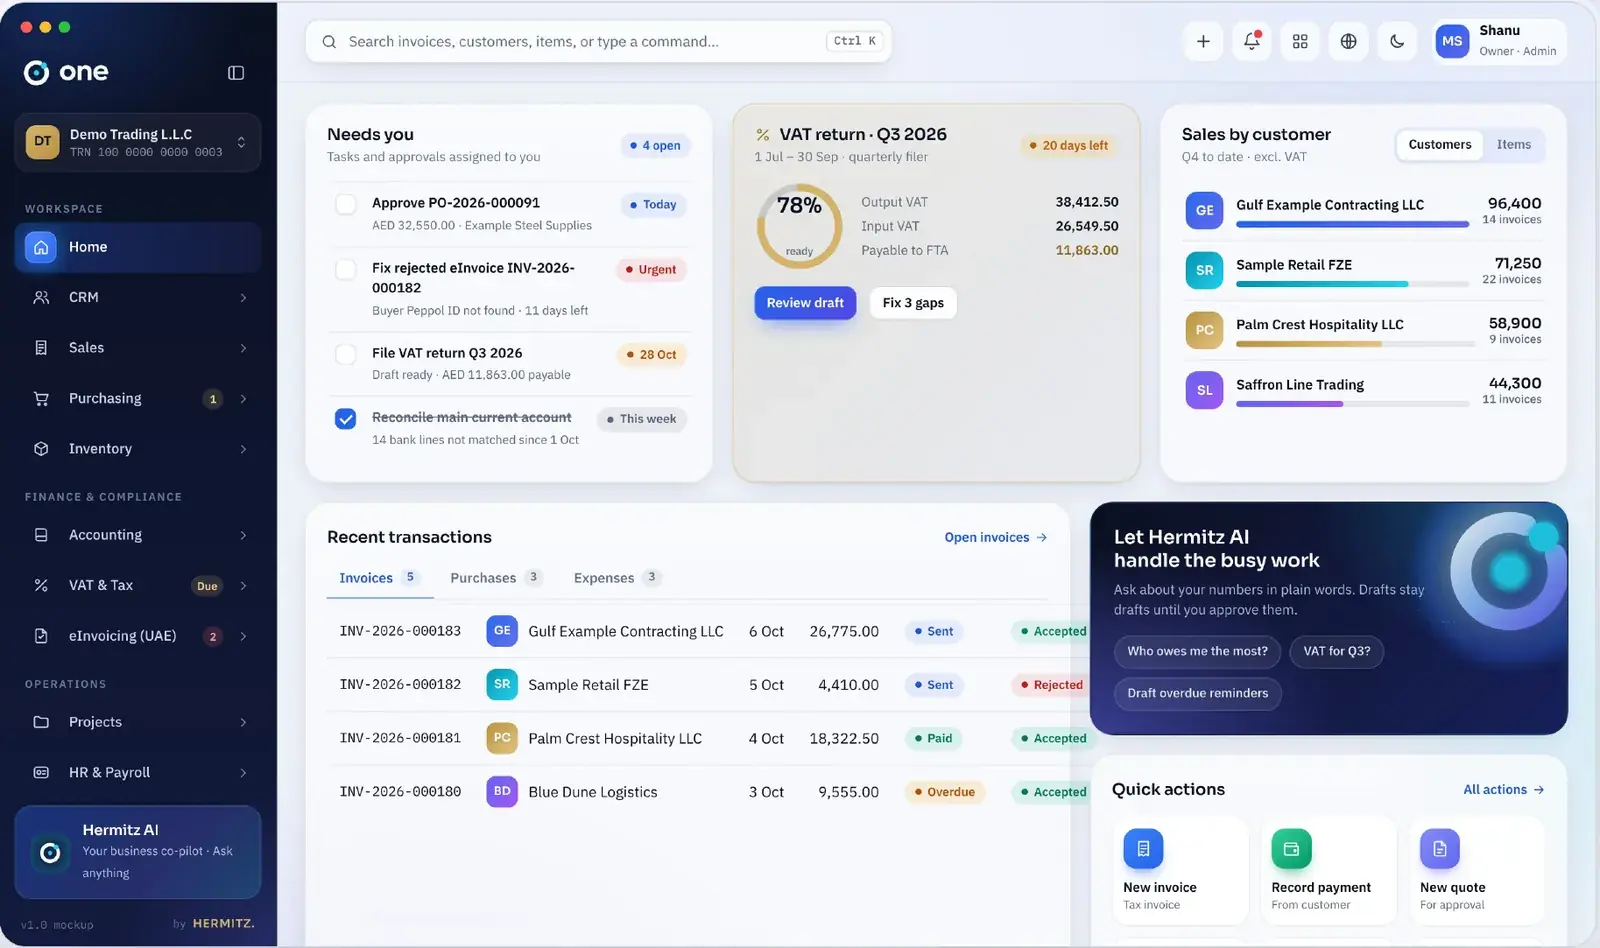Click the CRM people icon
The height and width of the screenshot is (948, 1600).
pos(41,297)
